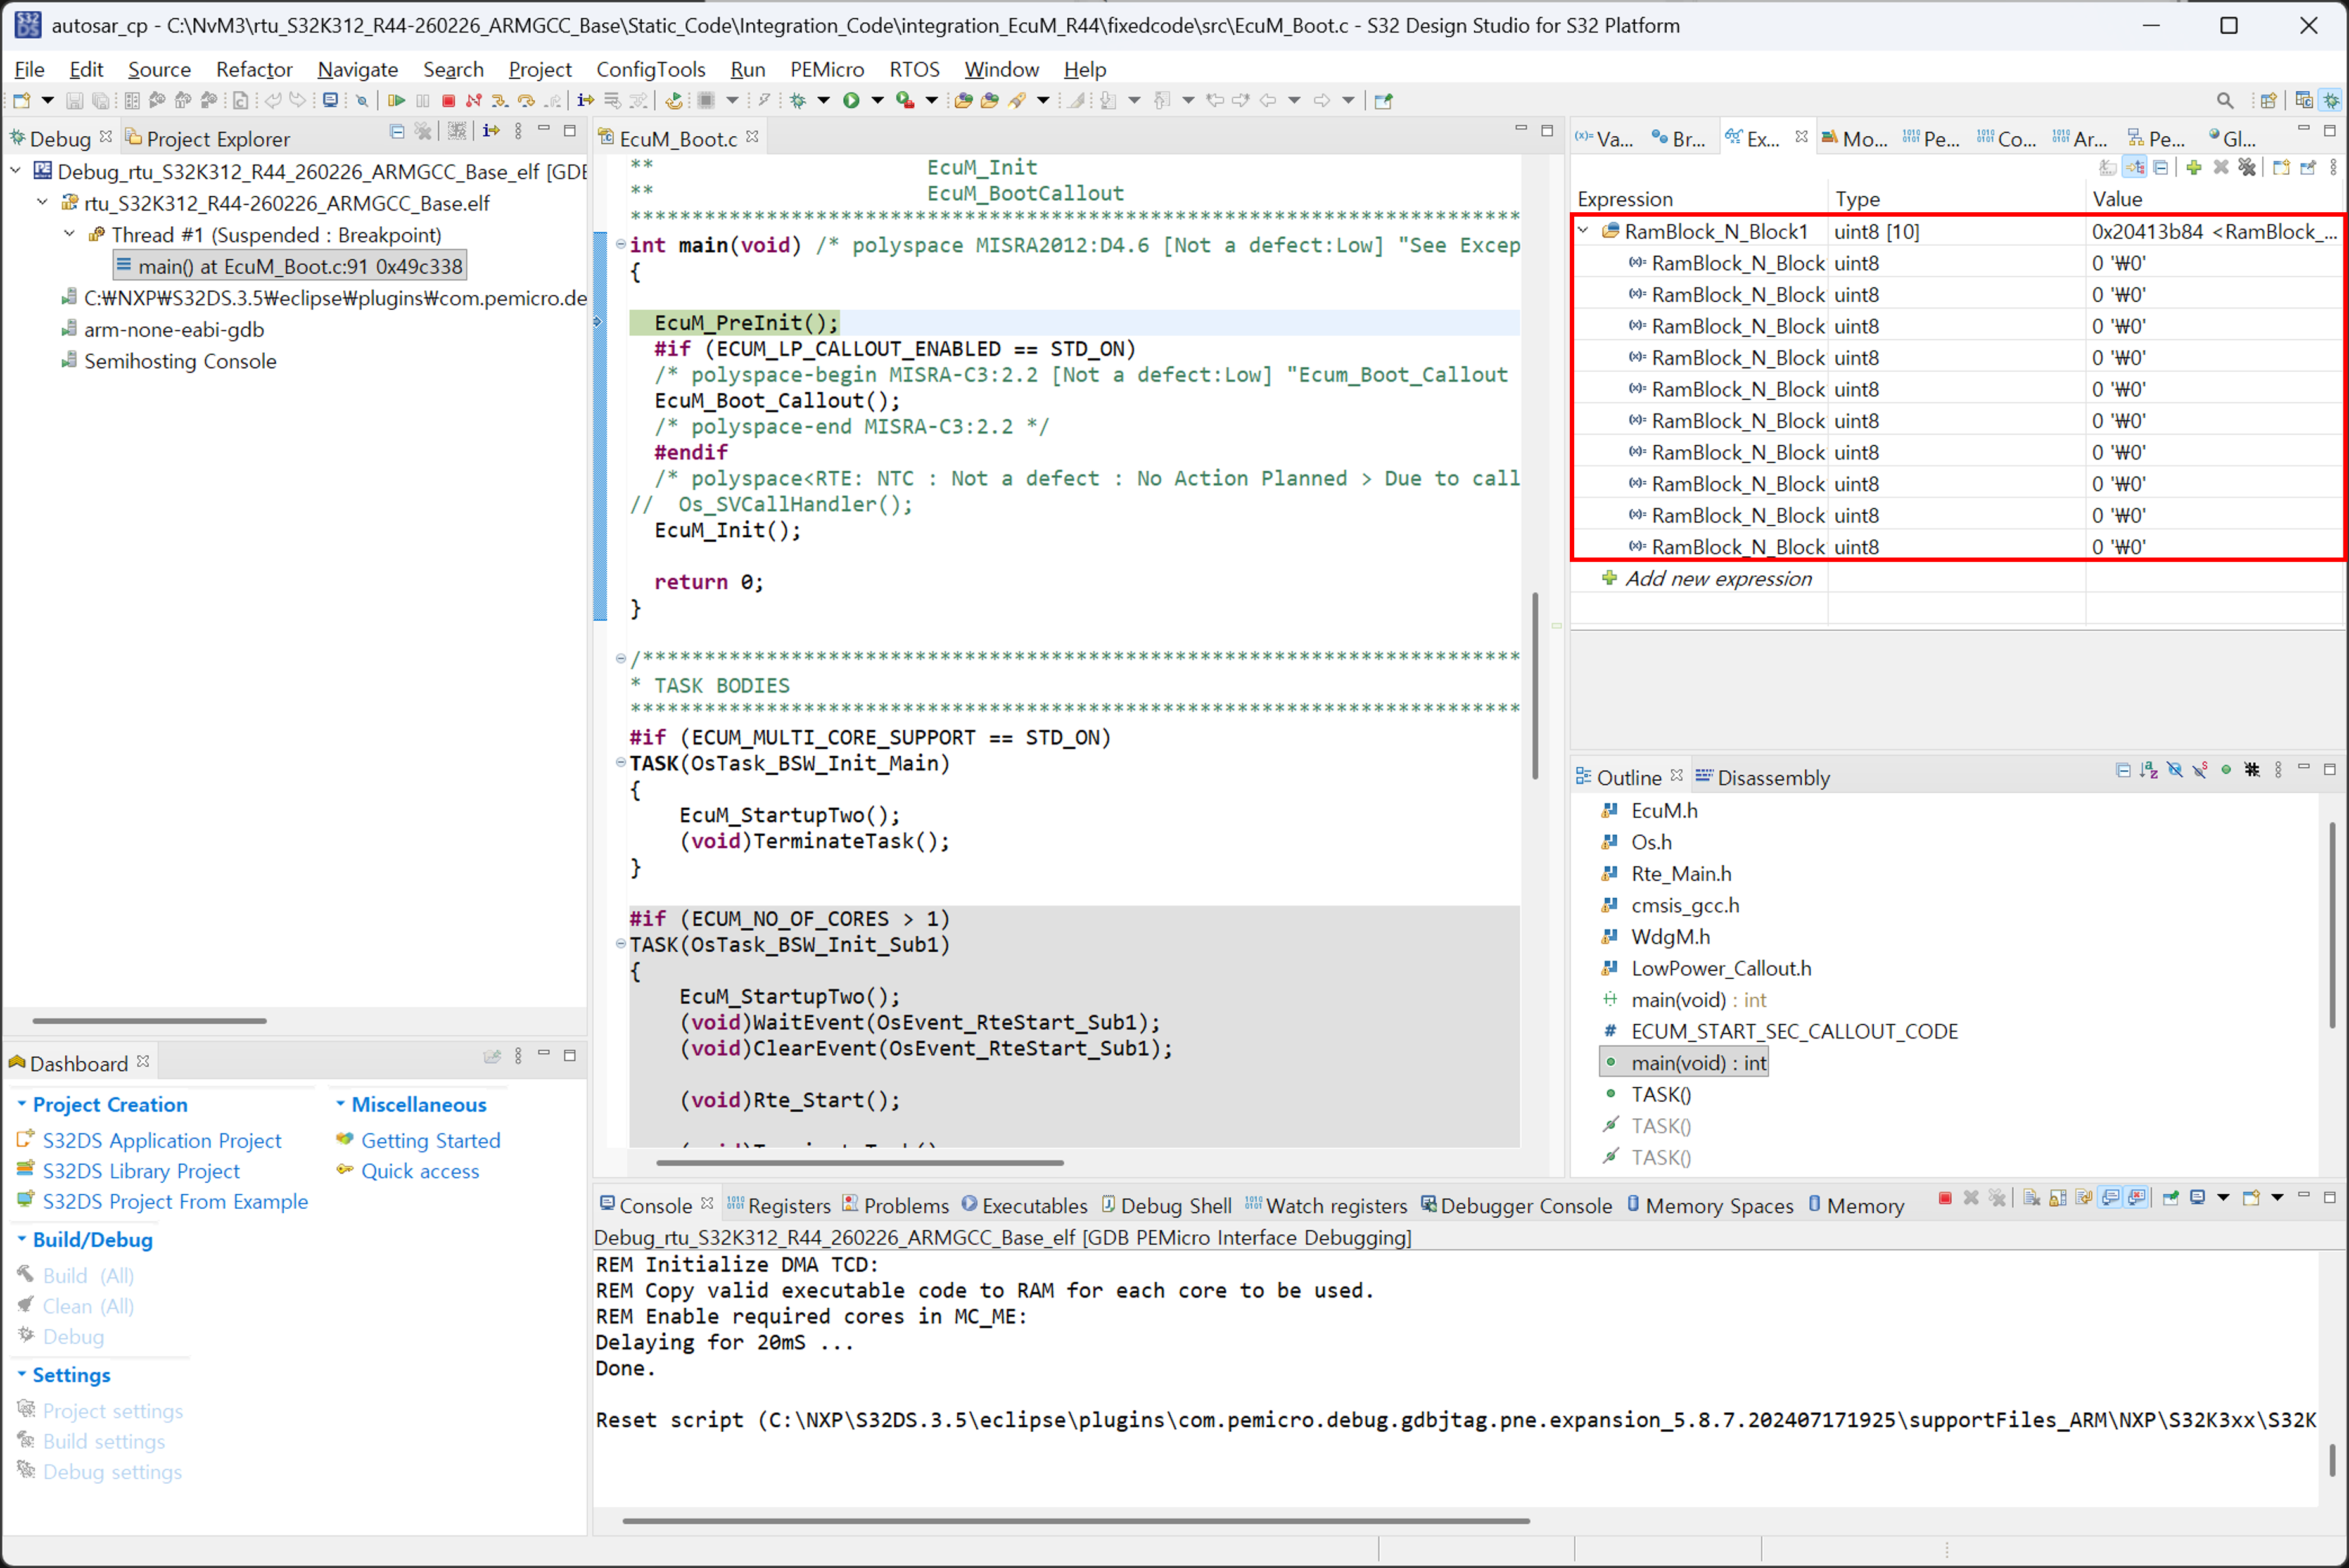Collapse the Project Creation dashboard section
This screenshot has height=1568, width=2349.
click(x=21, y=1104)
